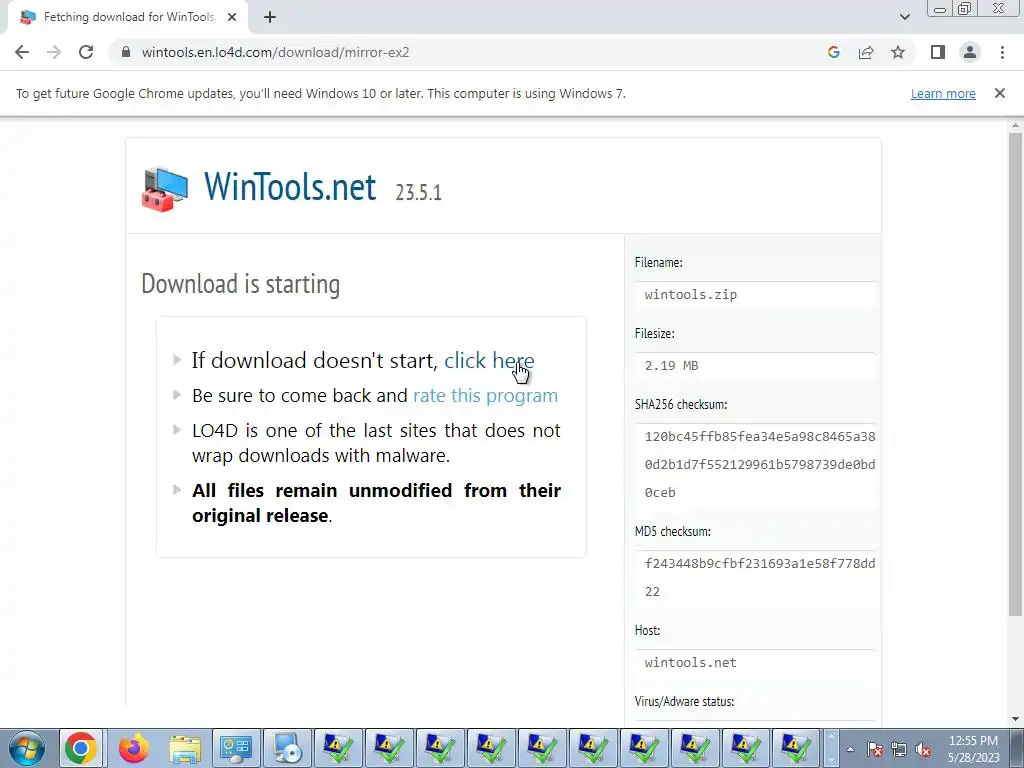
Task: Click the browser forward arrow
Action: point(54,52)
